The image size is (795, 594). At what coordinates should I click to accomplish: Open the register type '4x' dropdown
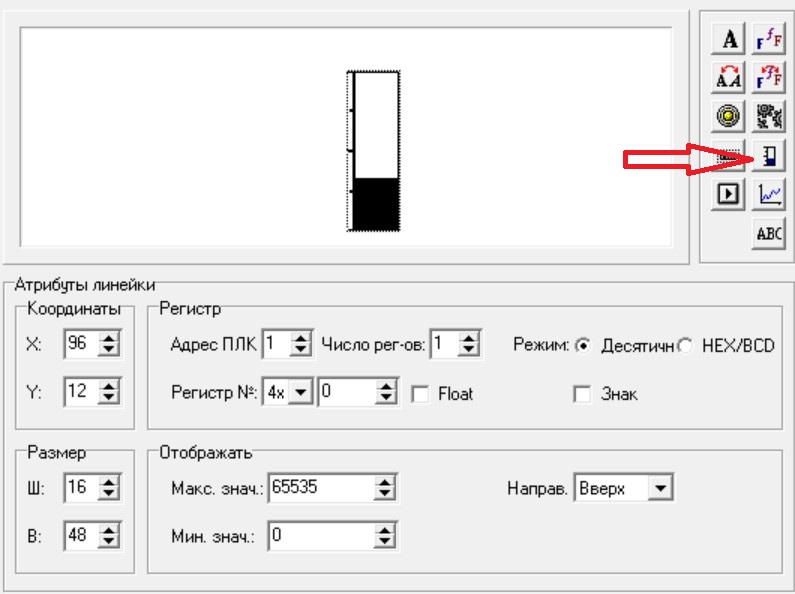coord(303,393)
